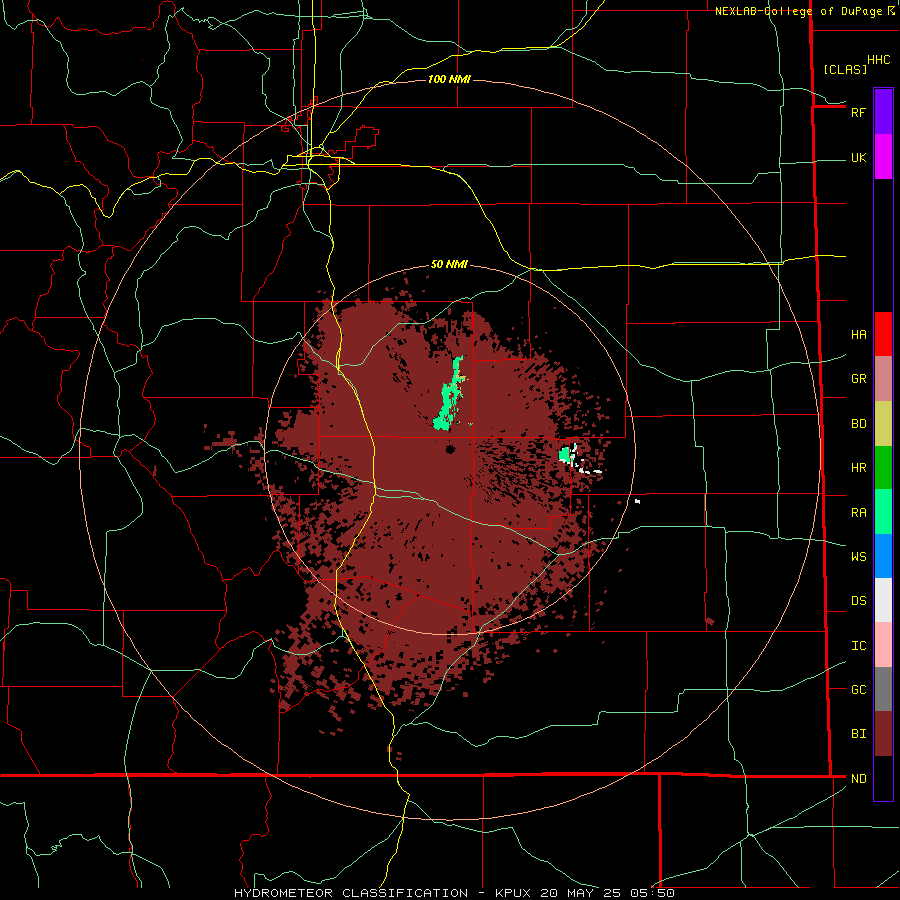Click the HR legend label

tap(858, 468)
